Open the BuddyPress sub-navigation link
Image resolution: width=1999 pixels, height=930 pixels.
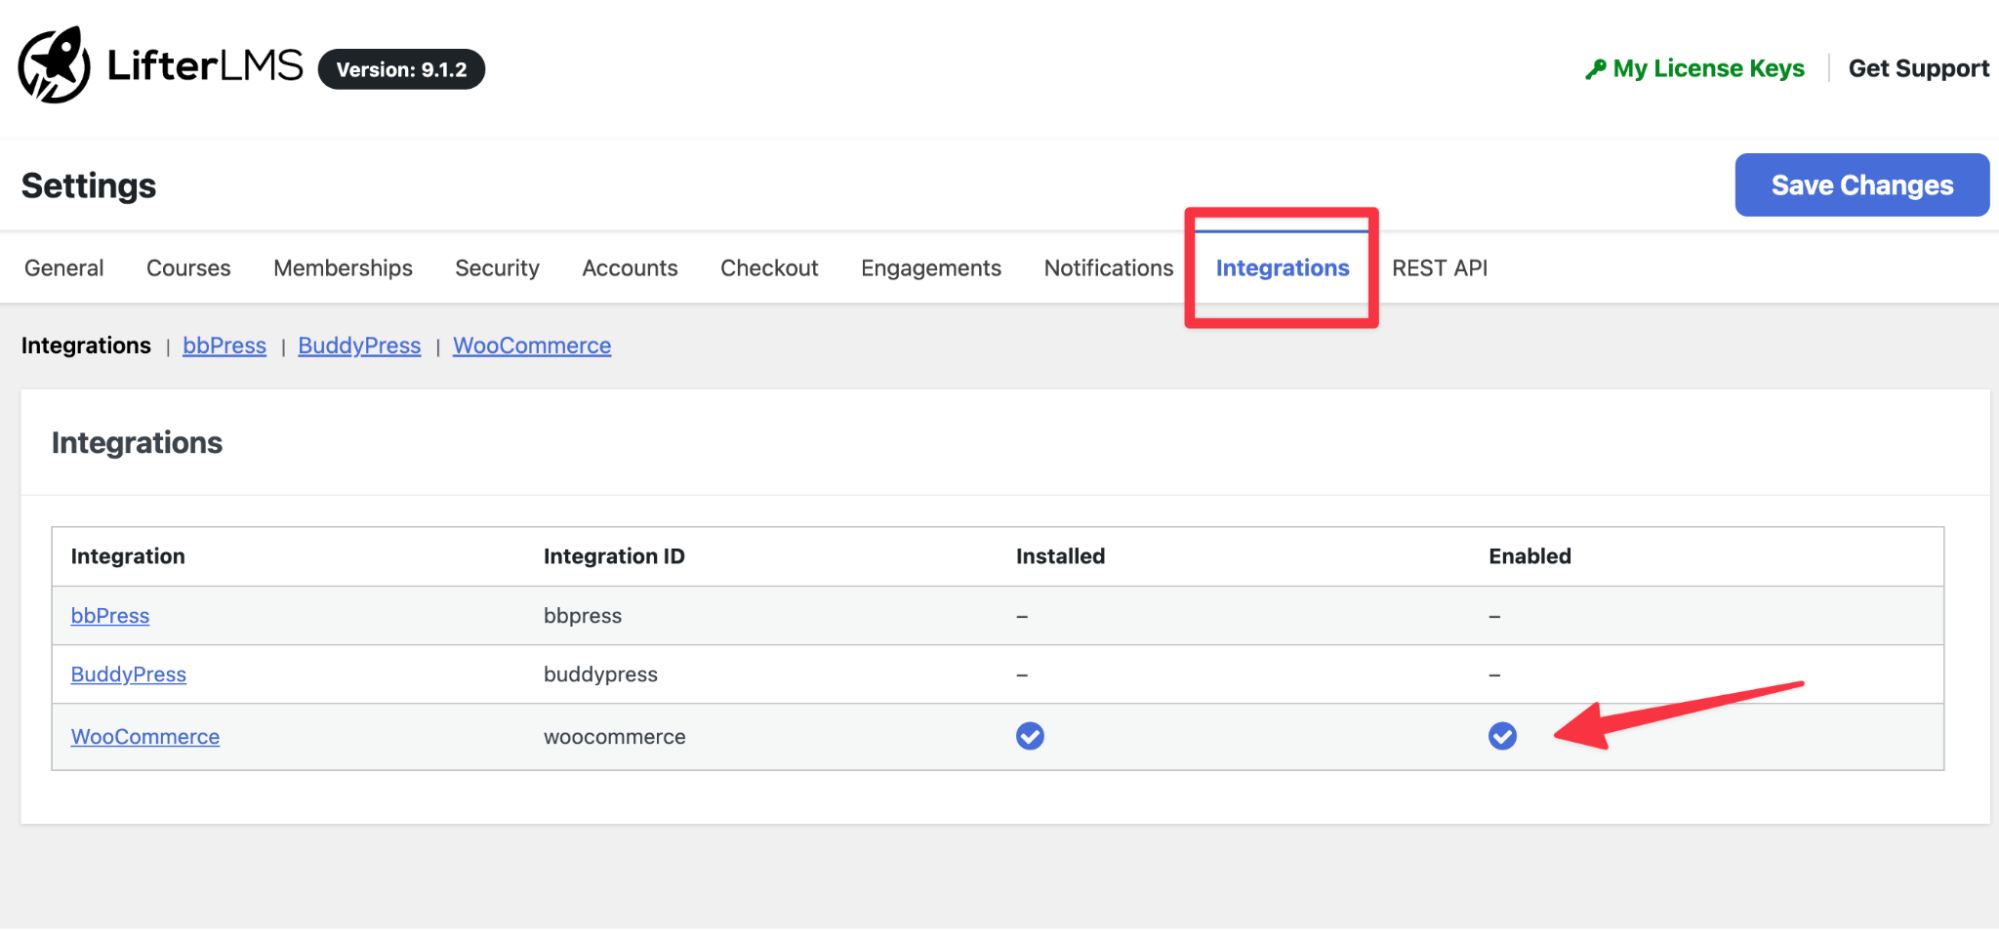[x=359, y=346]
